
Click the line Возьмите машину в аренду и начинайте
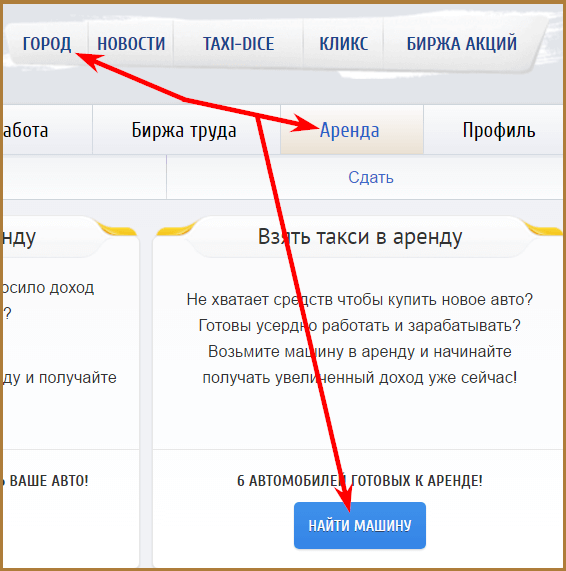coord(360,352)
